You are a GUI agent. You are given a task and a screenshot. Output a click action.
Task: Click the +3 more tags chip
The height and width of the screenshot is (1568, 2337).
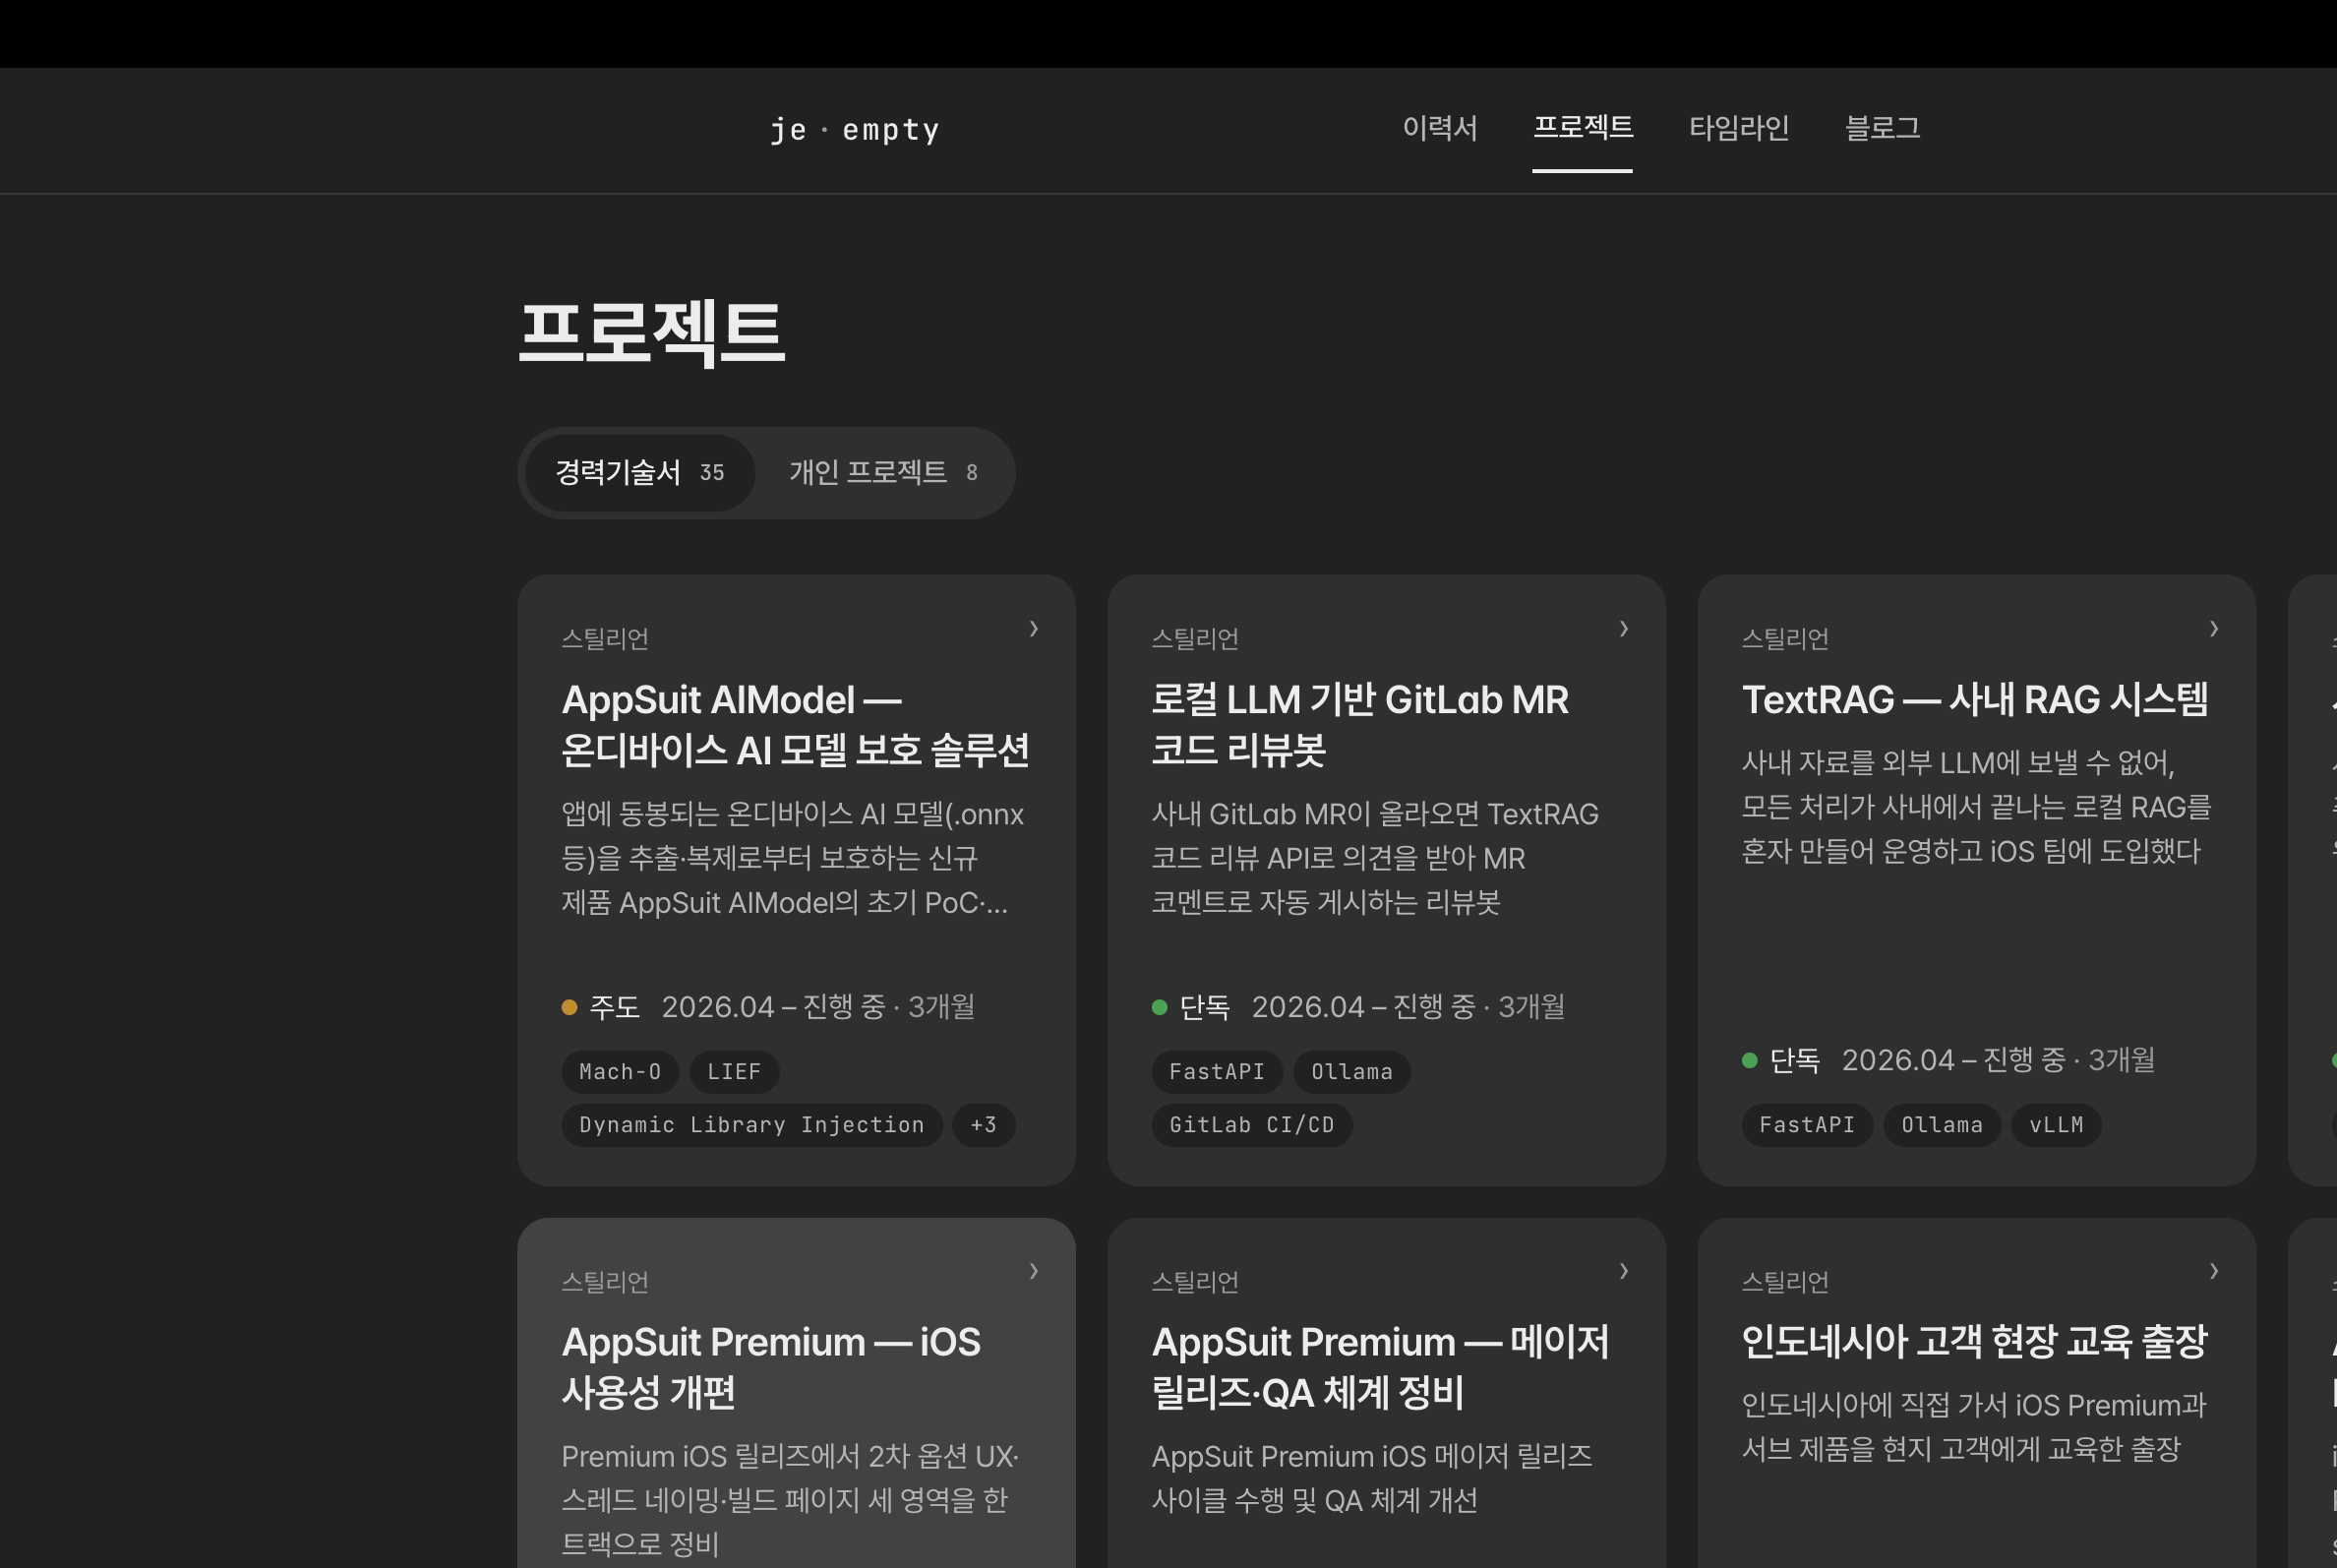[984, 1125]
